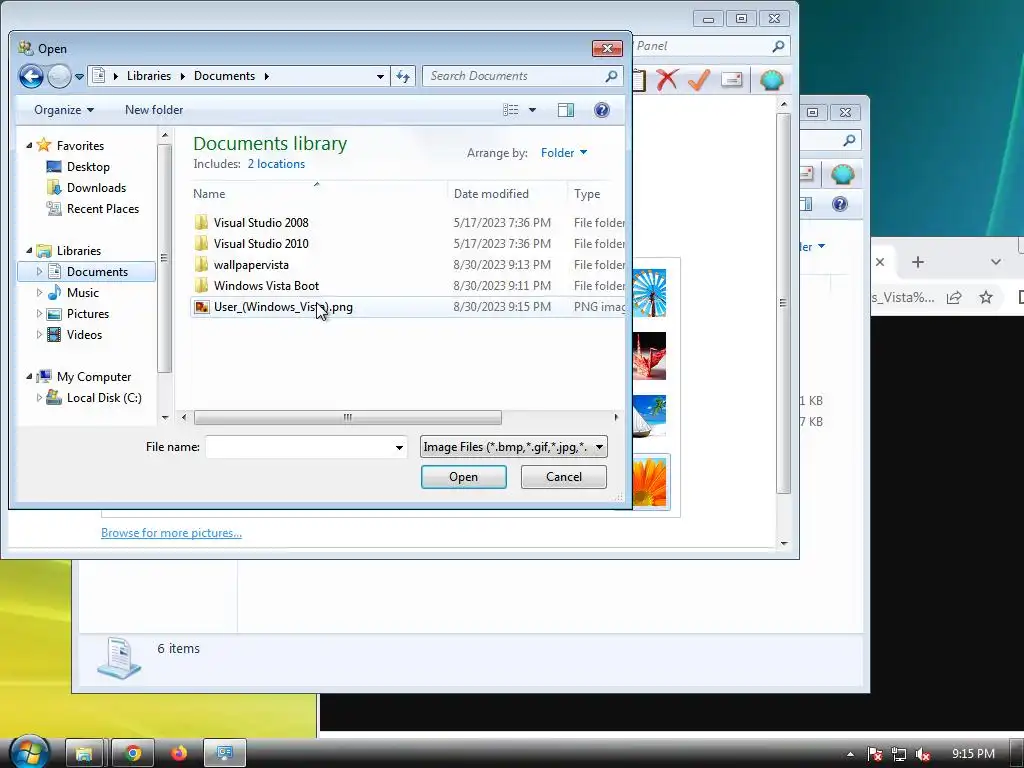1024x768 pixels.
Task: Choose the orange flower account picture
Action: point(649,482)
